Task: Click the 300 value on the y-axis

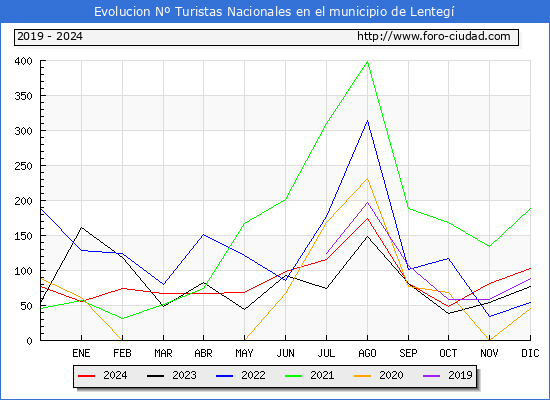Action: (x=23, y=131)
